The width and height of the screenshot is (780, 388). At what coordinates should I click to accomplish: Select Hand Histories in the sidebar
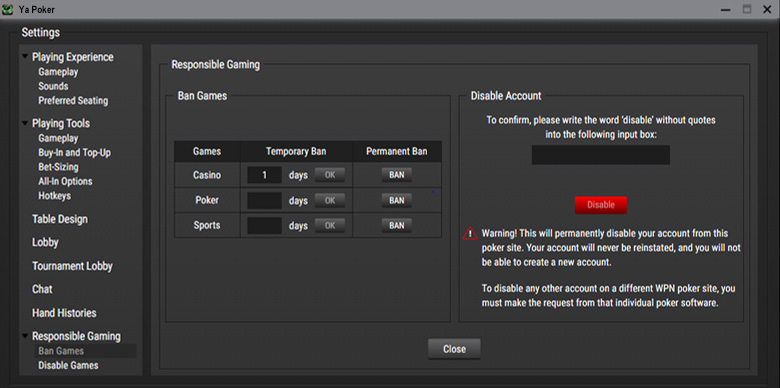64,313
